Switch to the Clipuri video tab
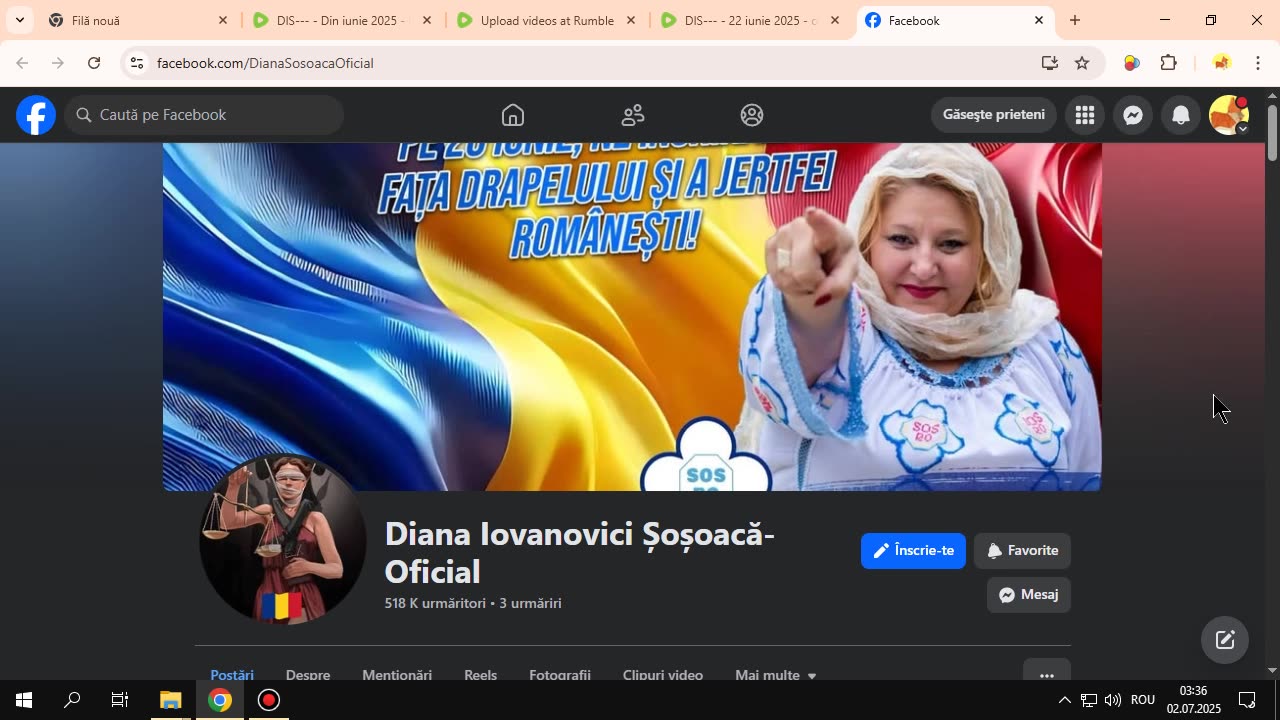Viewport: 1280px width, 720px height. click(x=663, y=675)
